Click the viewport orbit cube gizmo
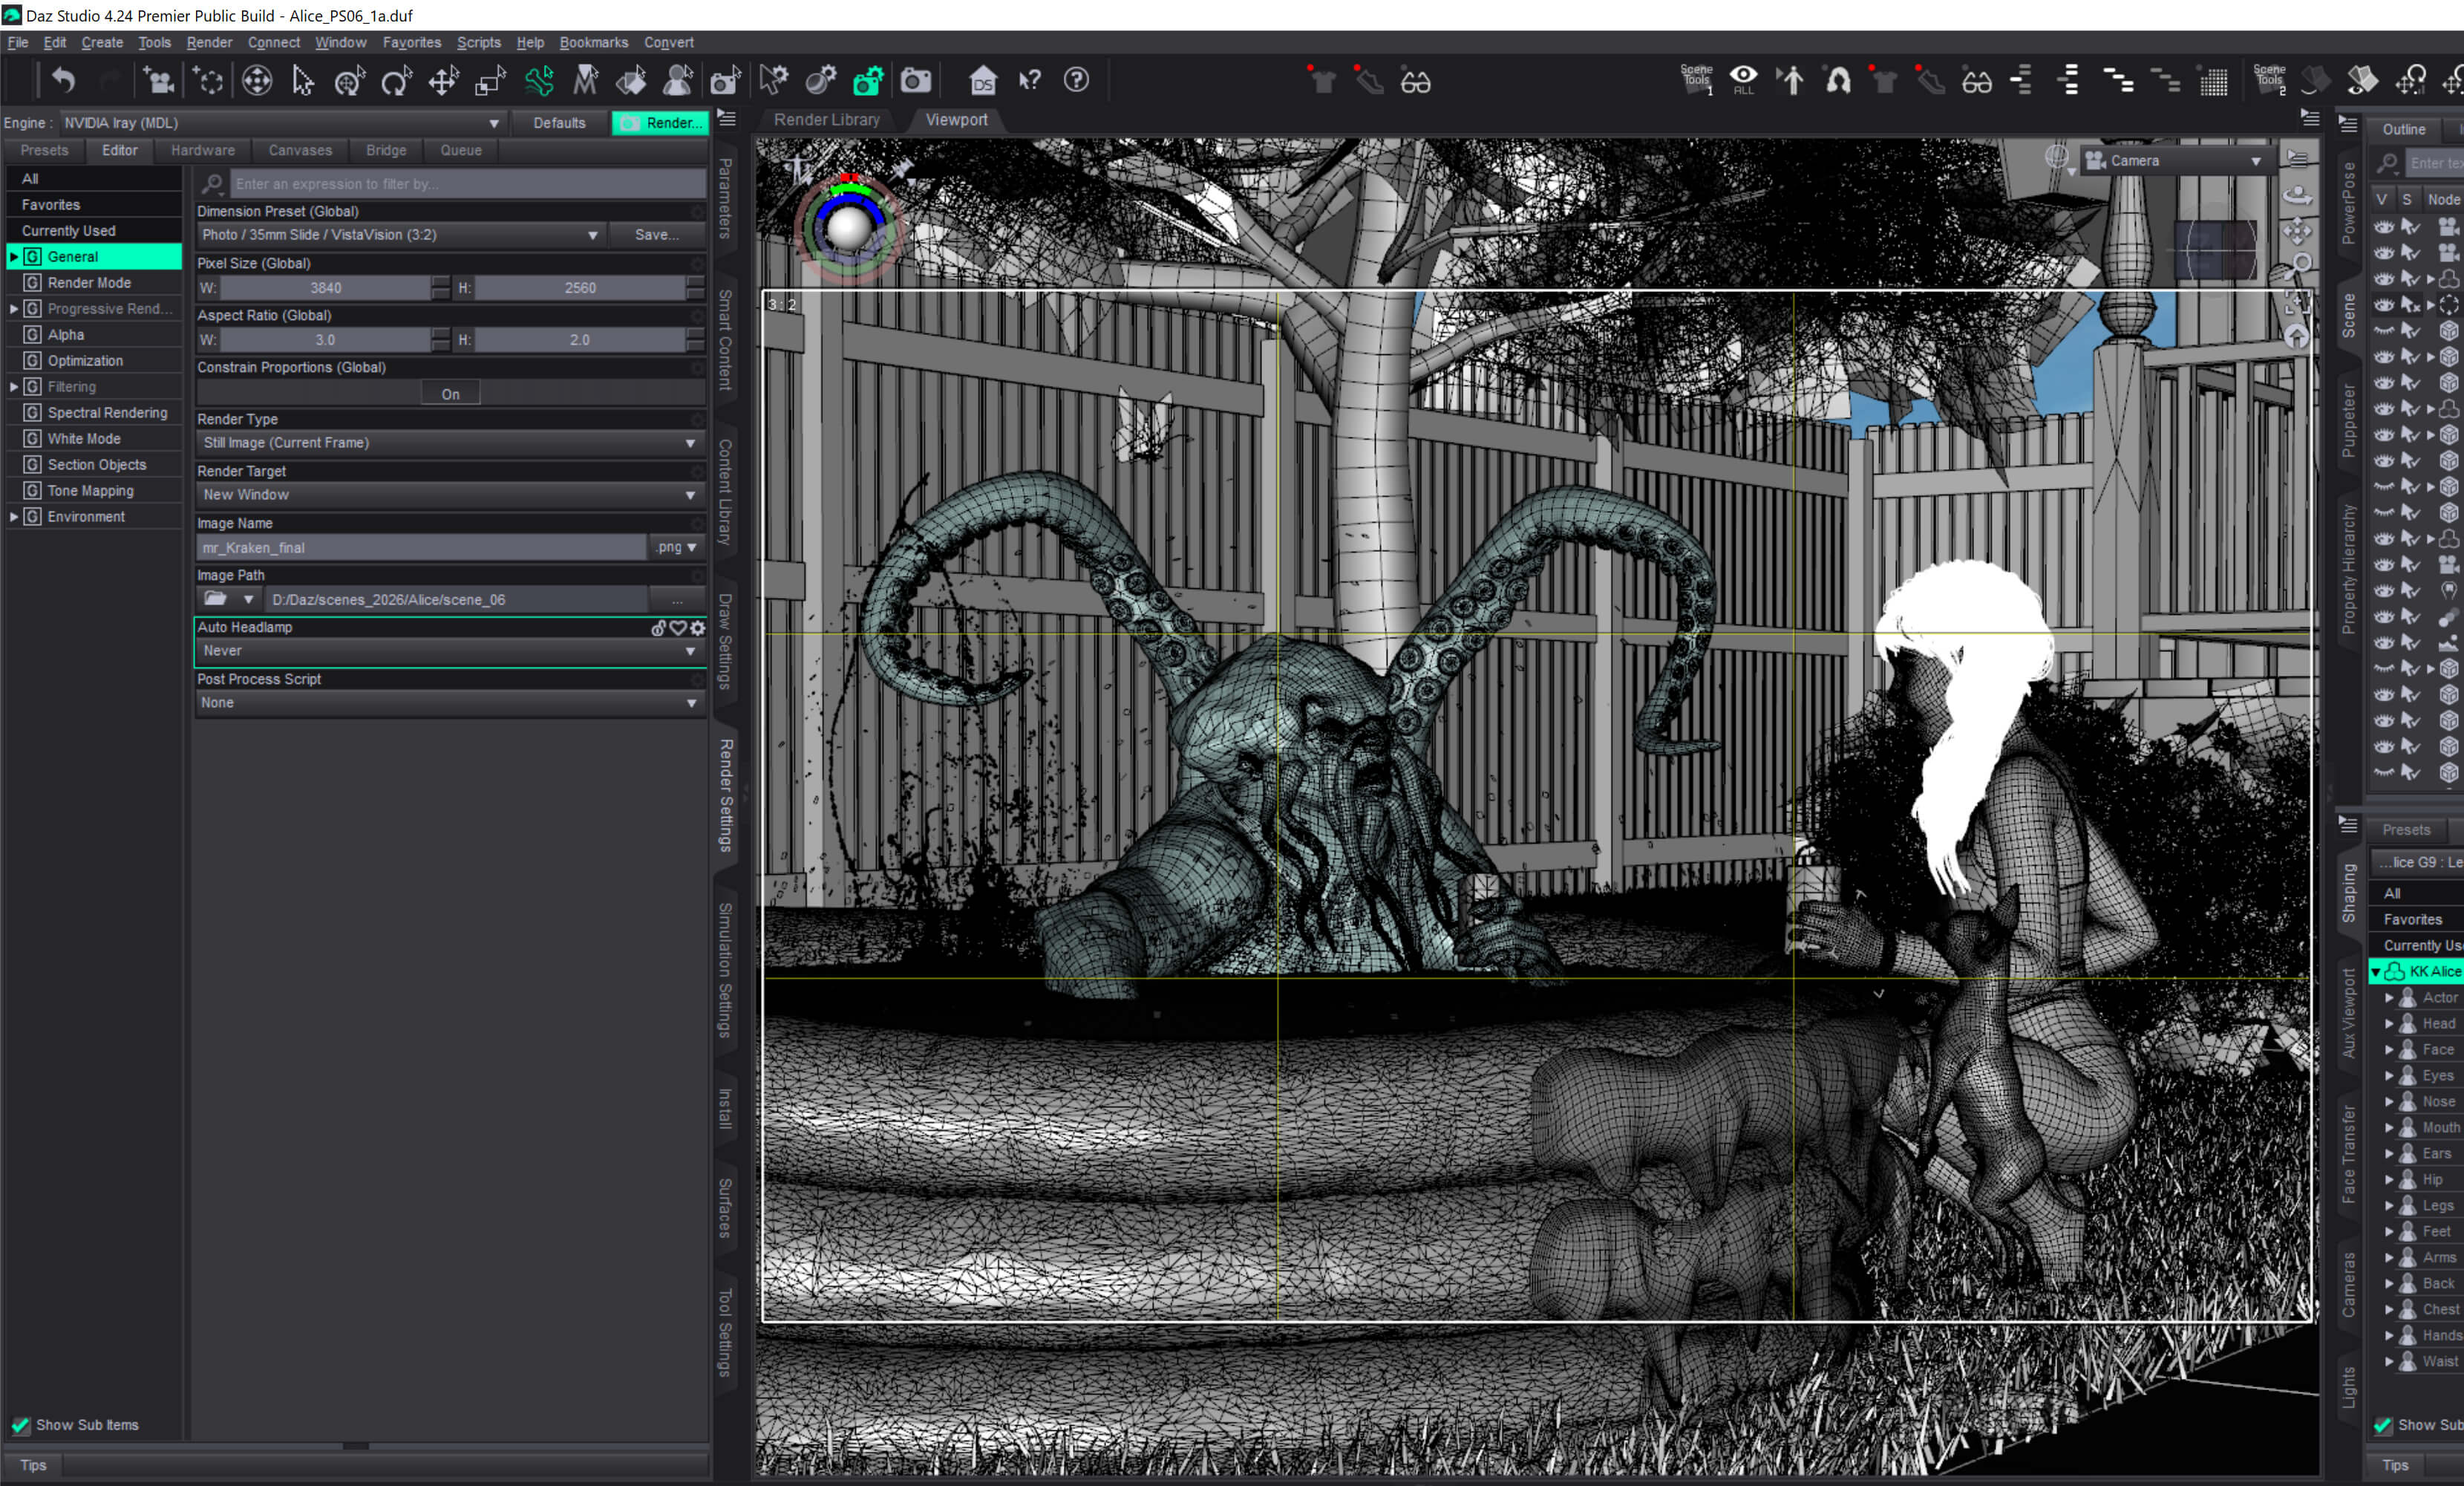This screenshot has height=1486, width=2464. tap(2215, 250)
